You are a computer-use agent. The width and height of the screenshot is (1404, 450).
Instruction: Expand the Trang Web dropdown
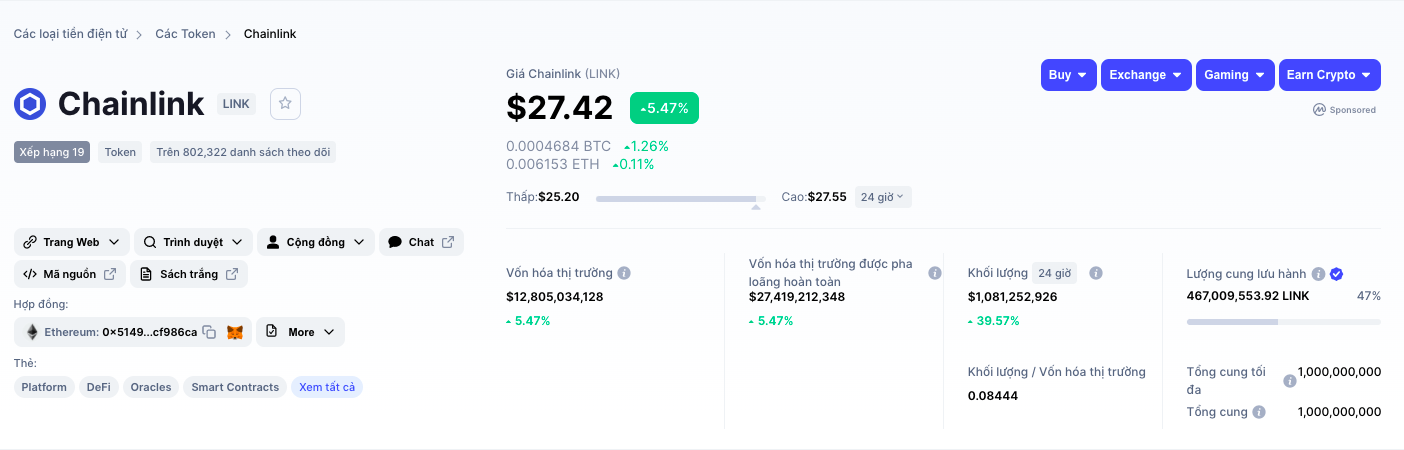tap(72, 242)
